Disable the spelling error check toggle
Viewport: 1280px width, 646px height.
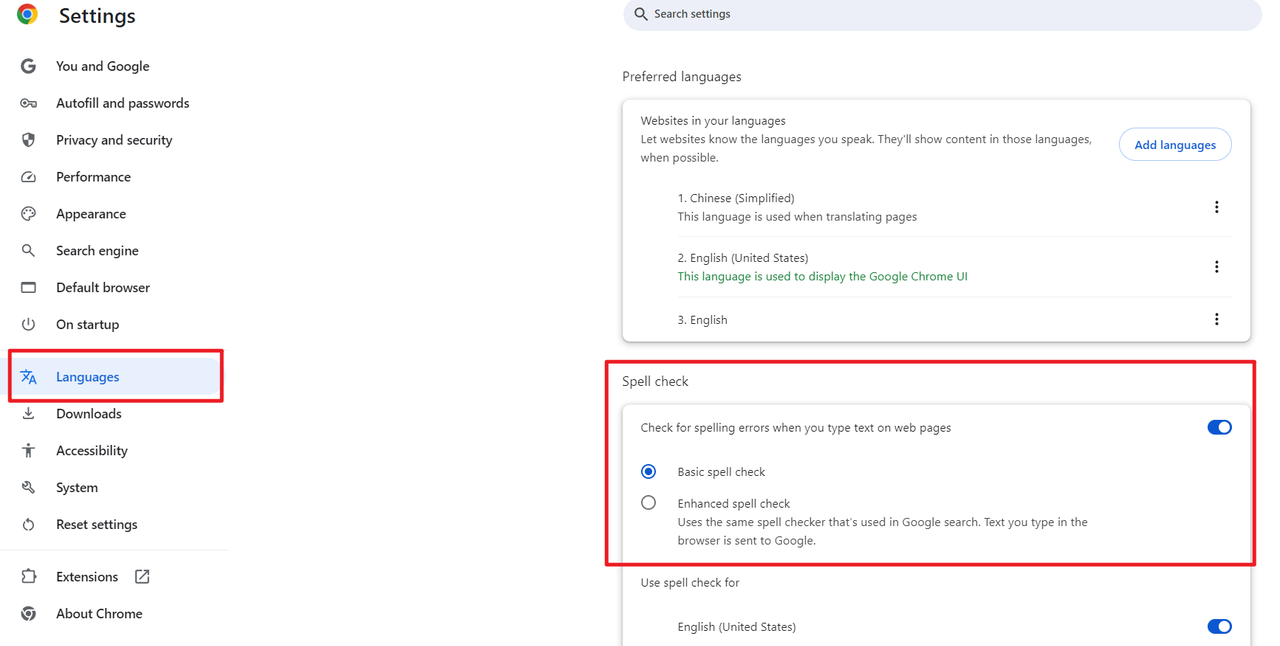(x=1219, y=428)
